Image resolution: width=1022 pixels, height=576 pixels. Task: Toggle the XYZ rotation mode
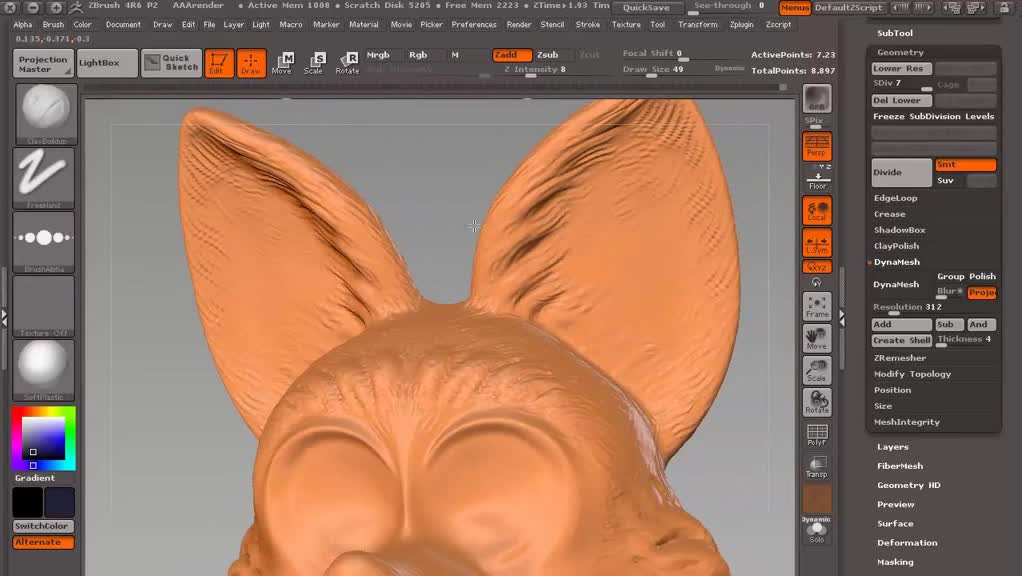tap(817, 267)
